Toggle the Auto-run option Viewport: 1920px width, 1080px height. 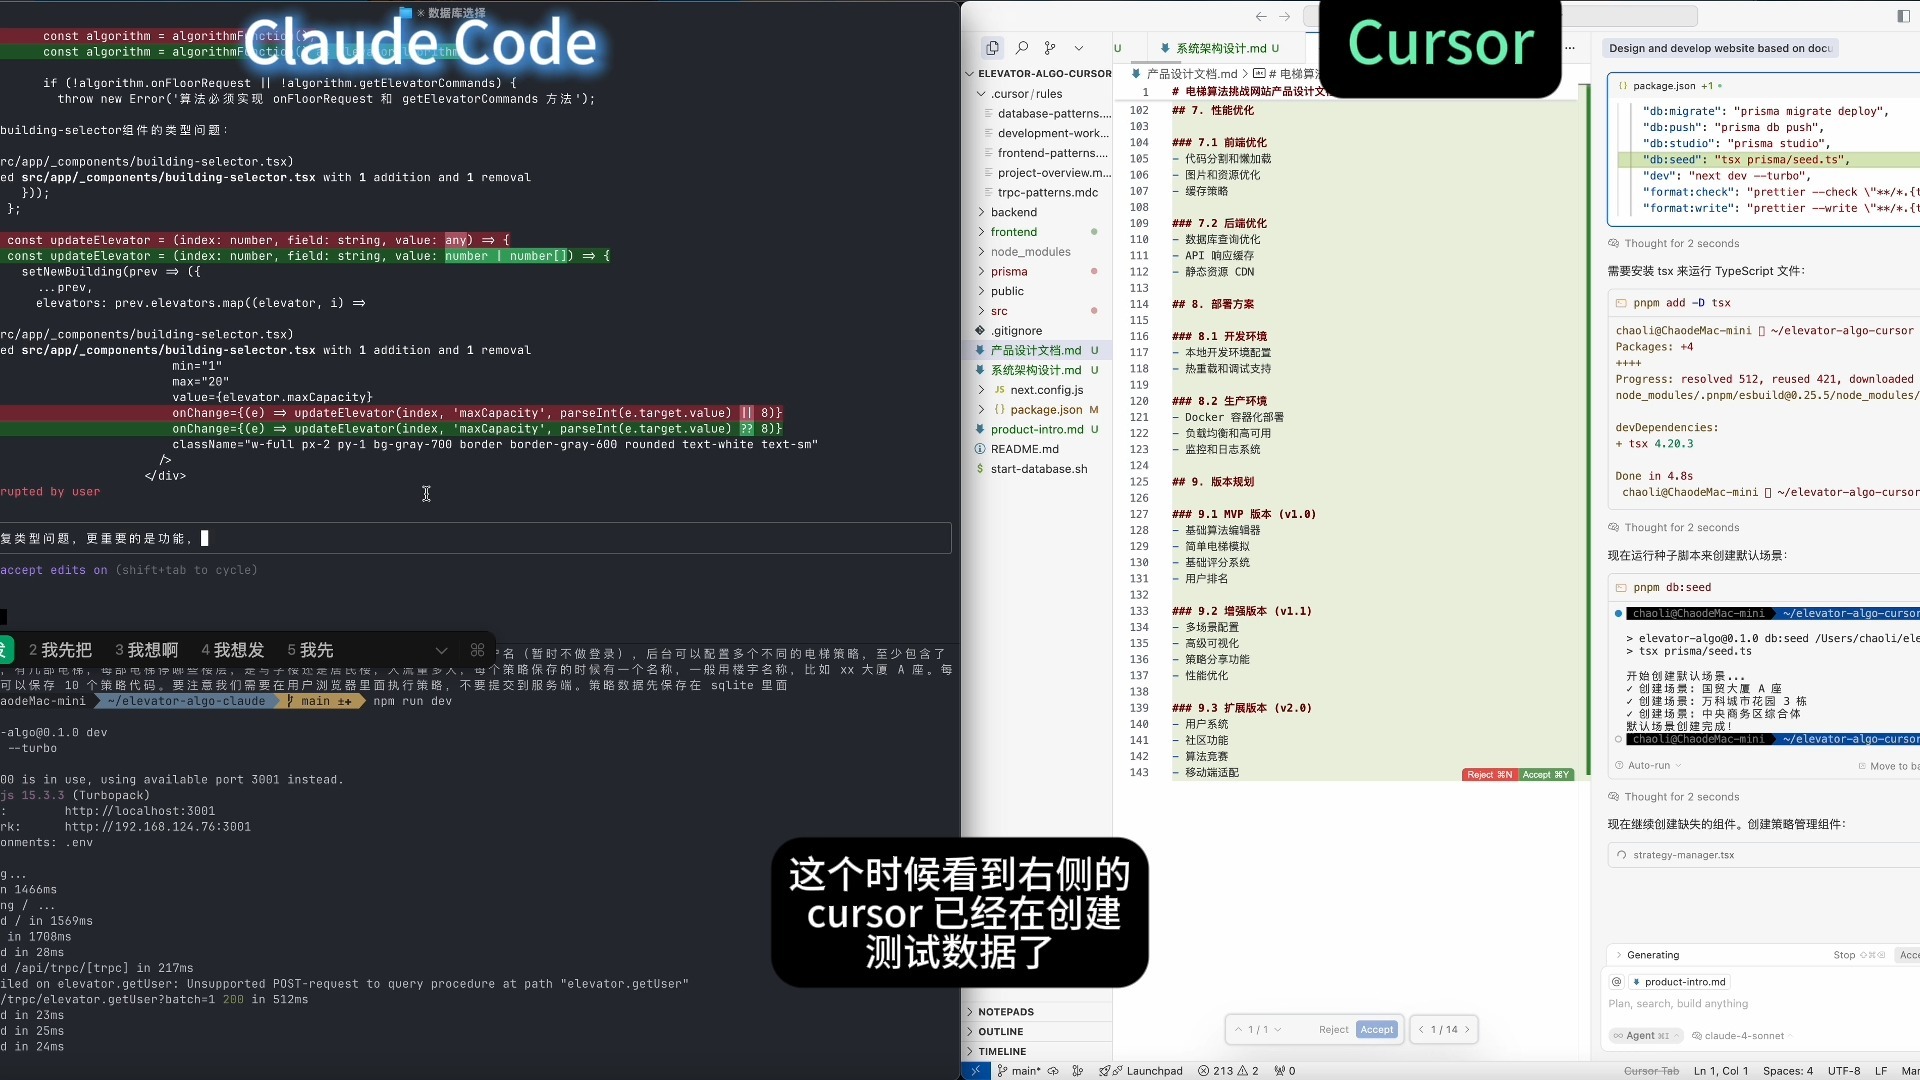pos(1648,766)
